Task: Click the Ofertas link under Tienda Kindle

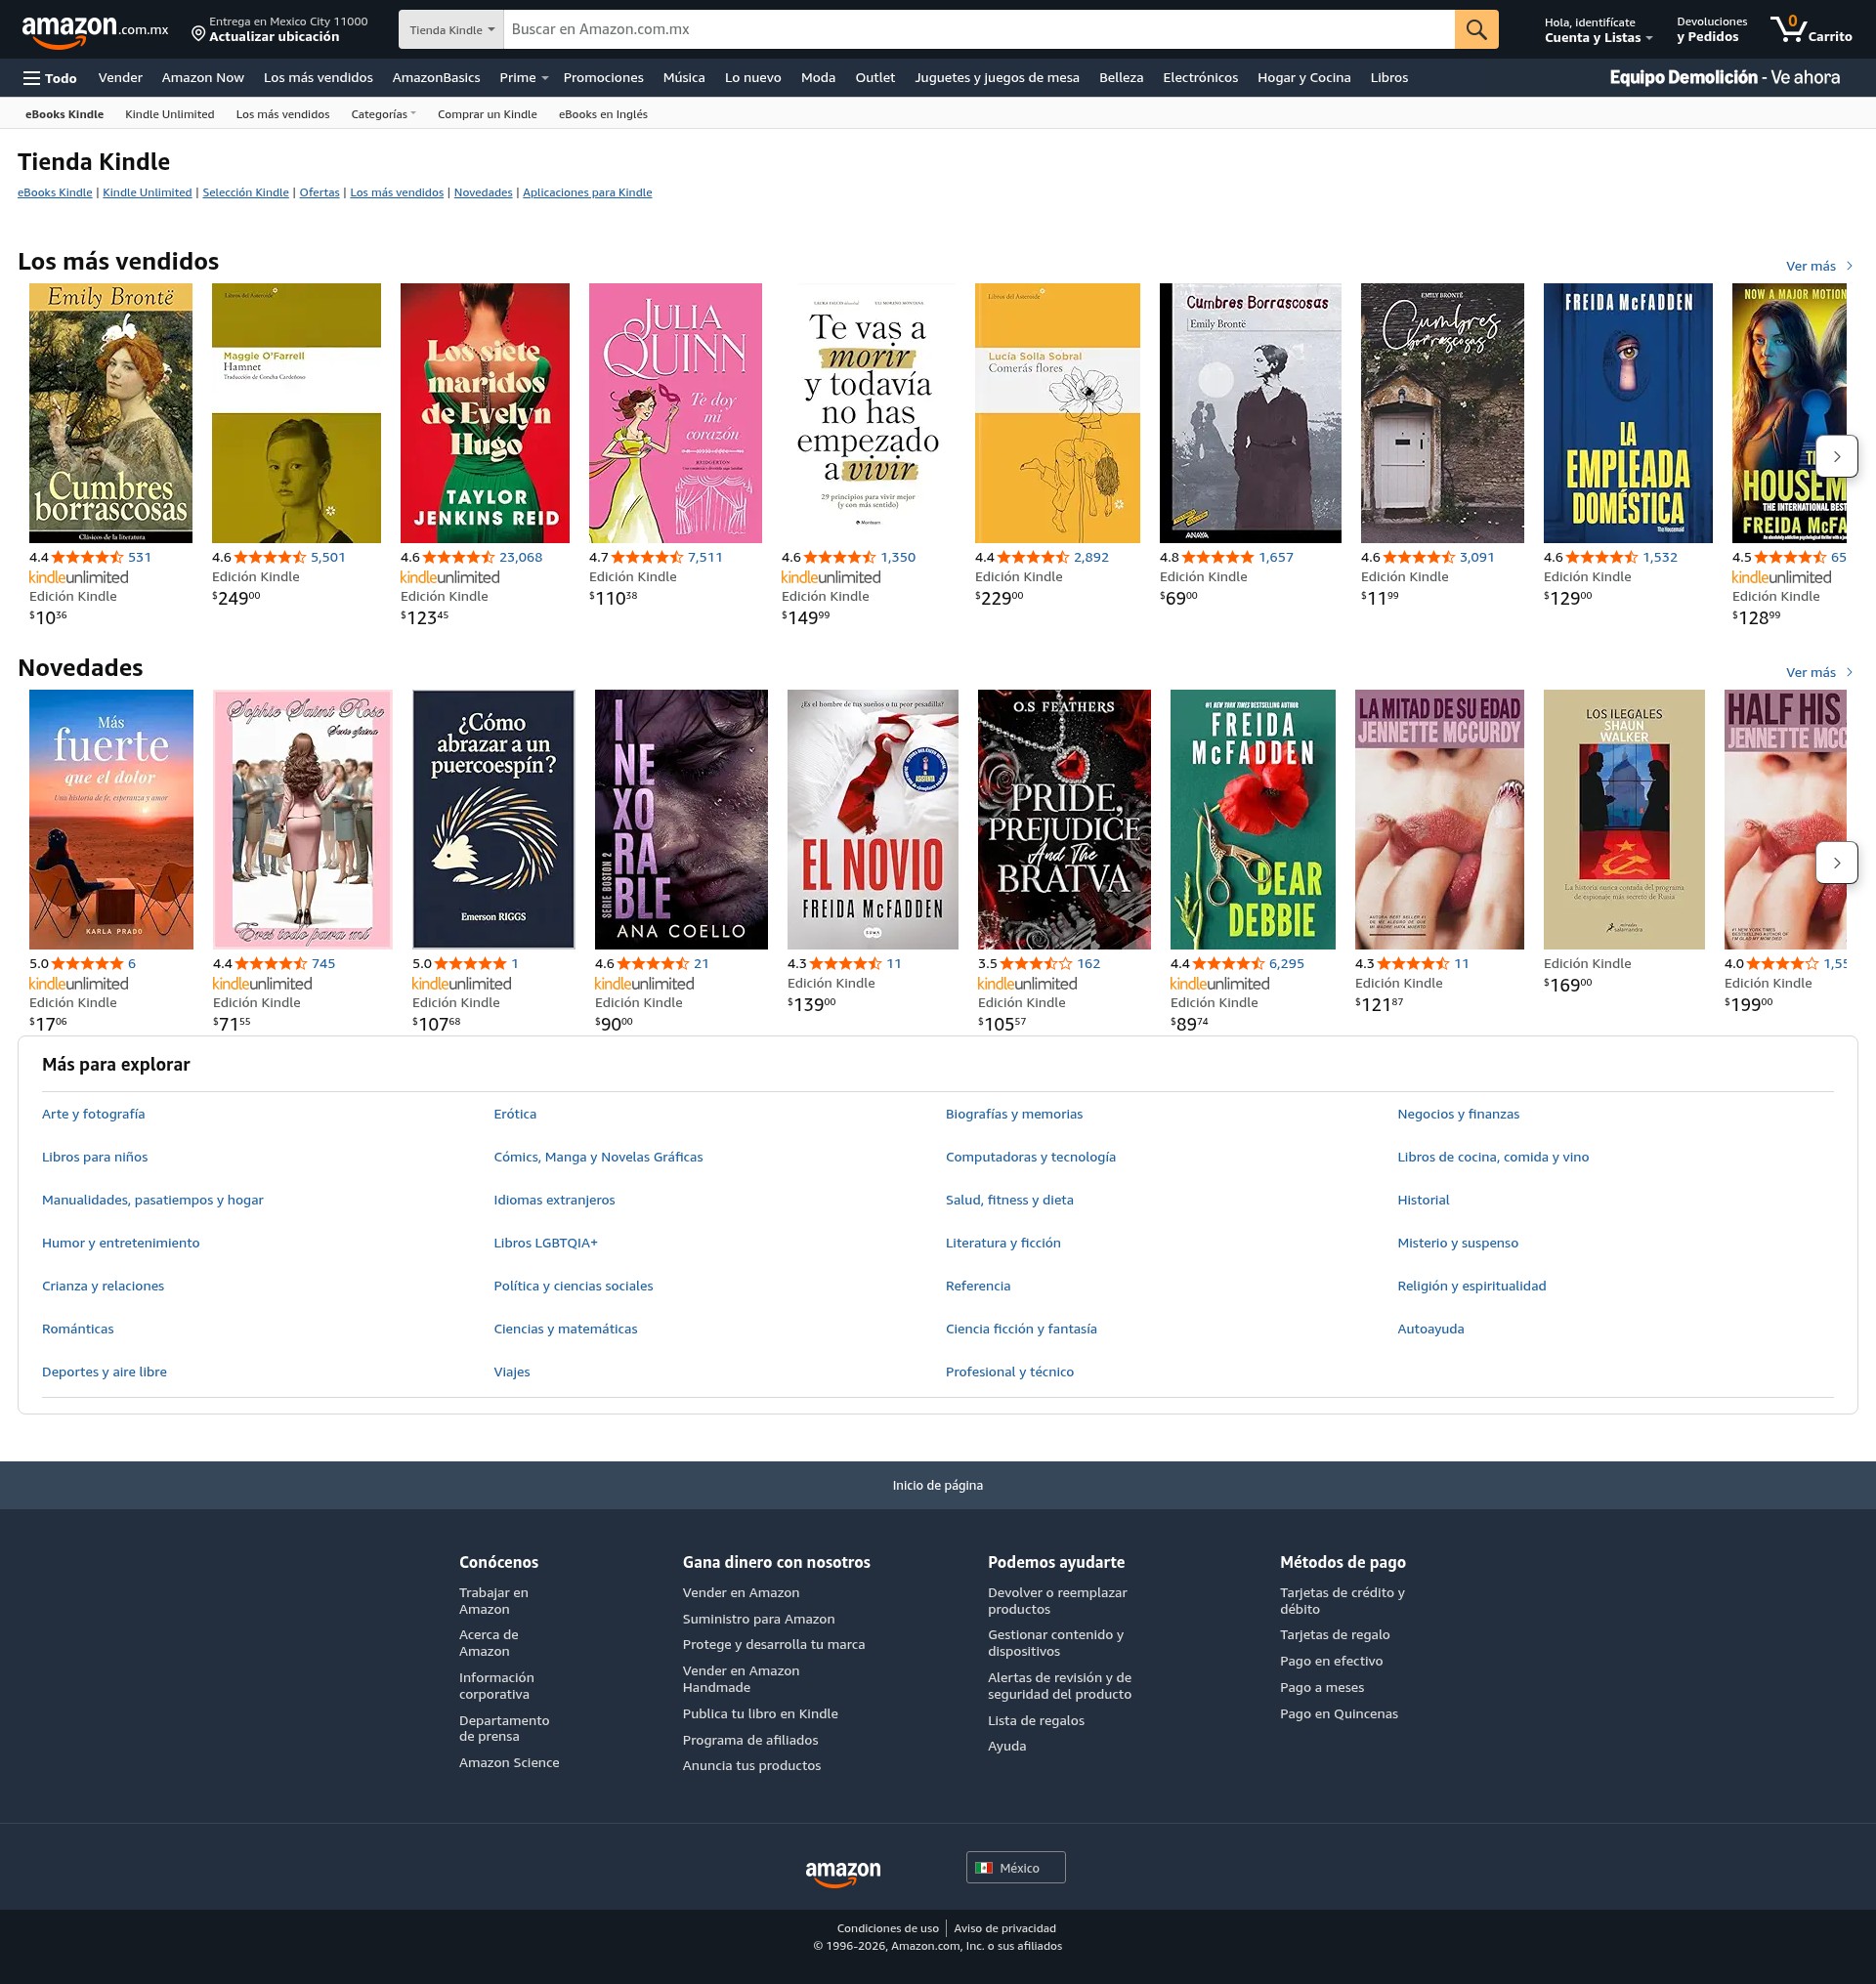Action: (x=319, y=193)
